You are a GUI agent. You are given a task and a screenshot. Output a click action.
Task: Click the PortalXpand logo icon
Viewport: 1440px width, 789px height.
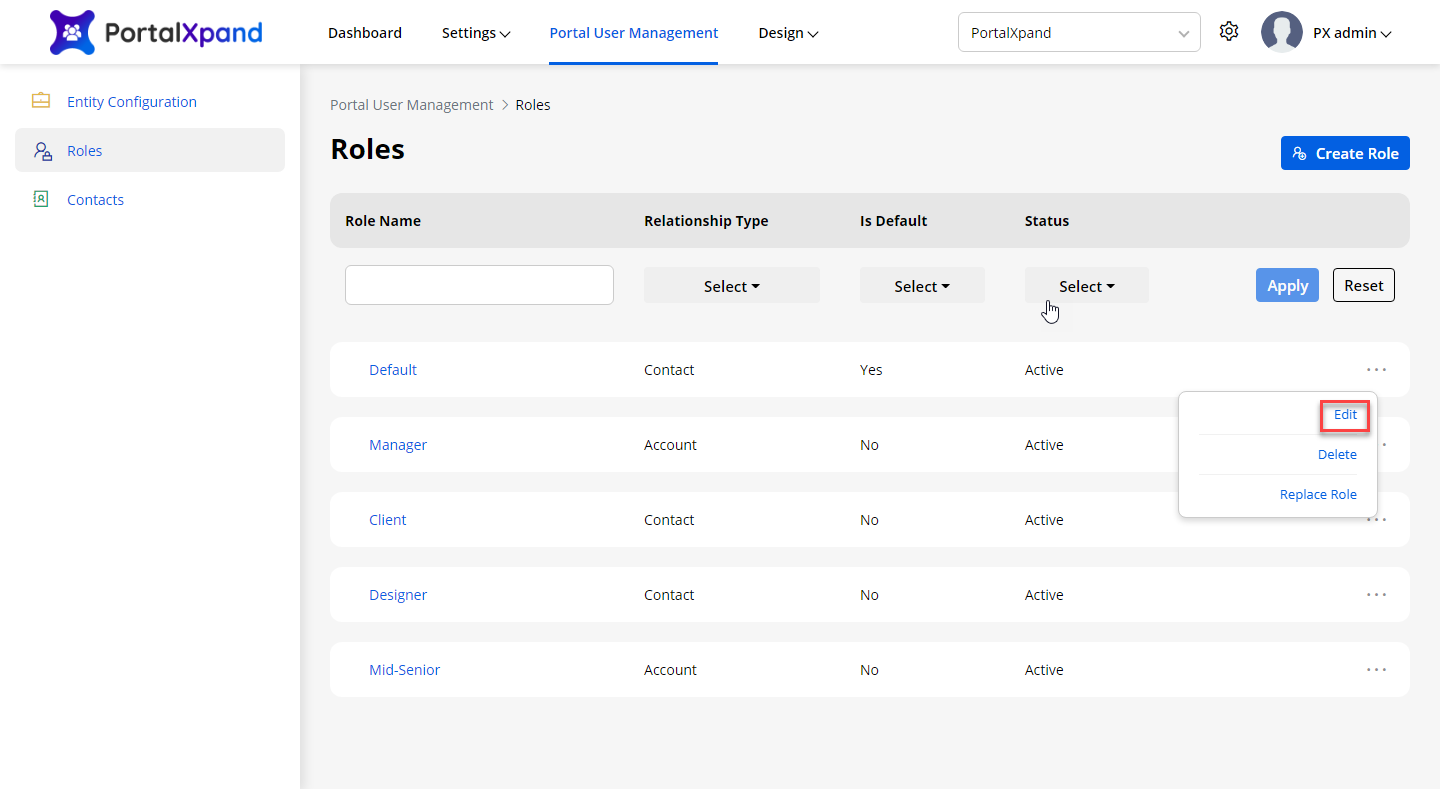pos(72,33)
